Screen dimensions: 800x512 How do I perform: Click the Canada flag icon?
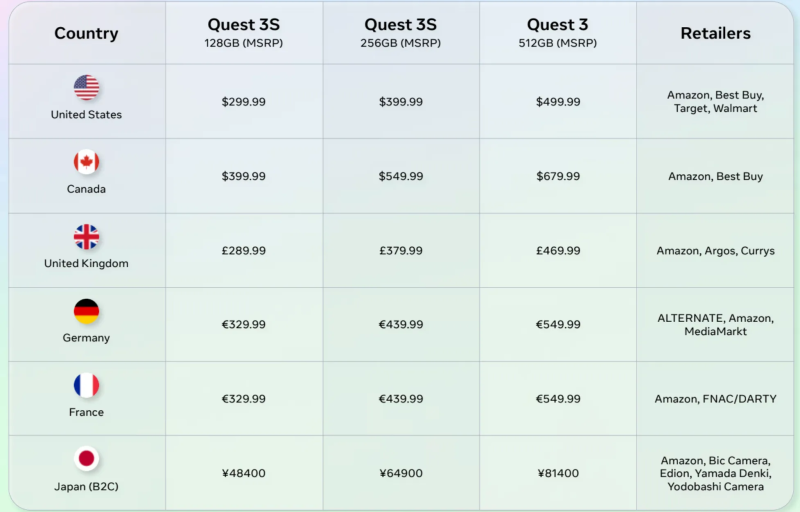pos(87,162)
